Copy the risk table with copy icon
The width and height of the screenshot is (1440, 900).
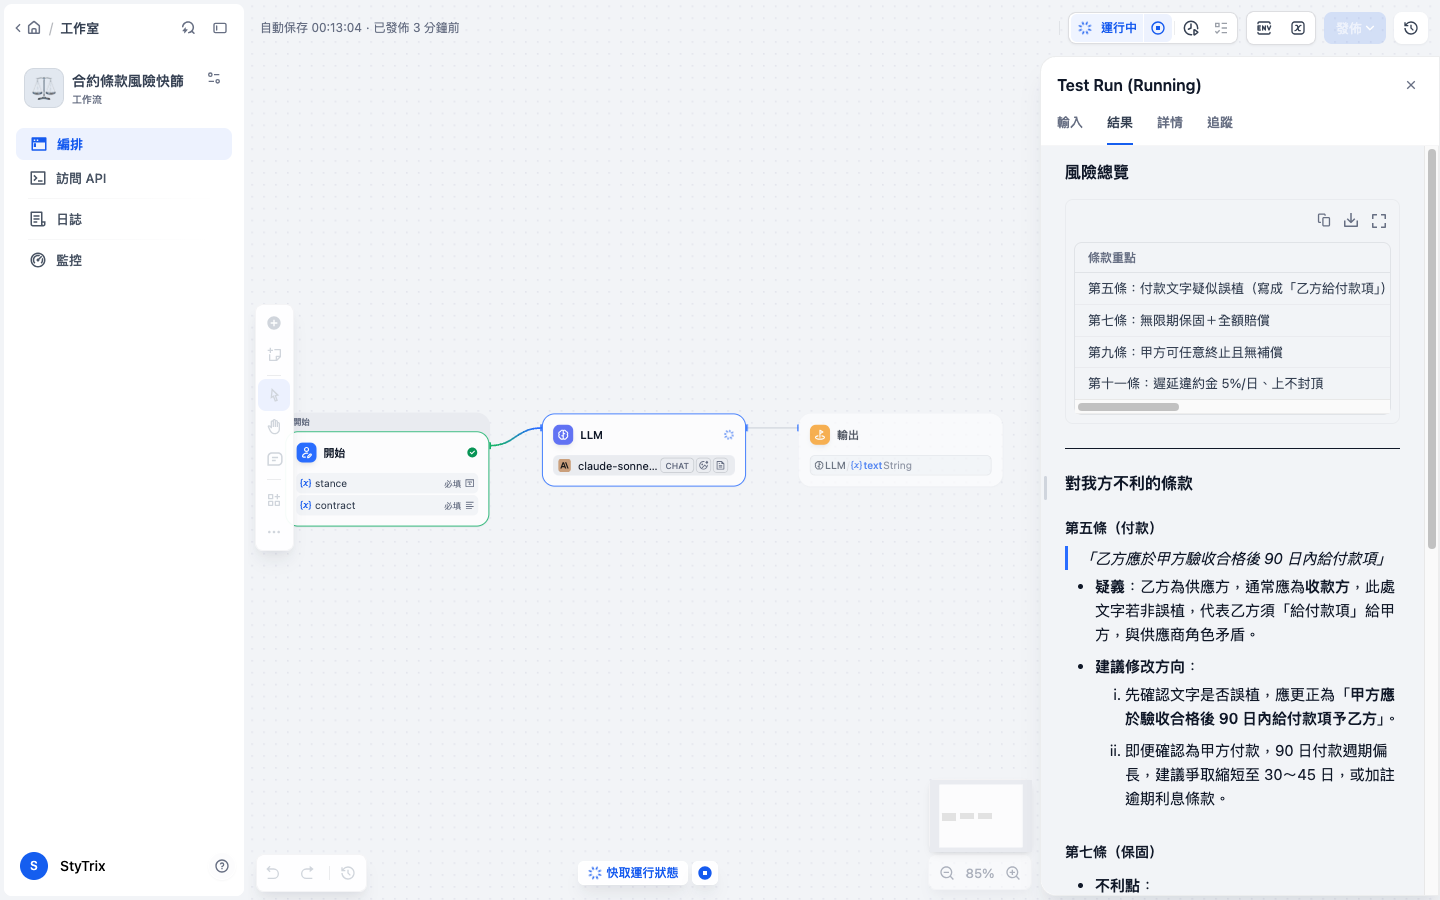(1324, 220)
